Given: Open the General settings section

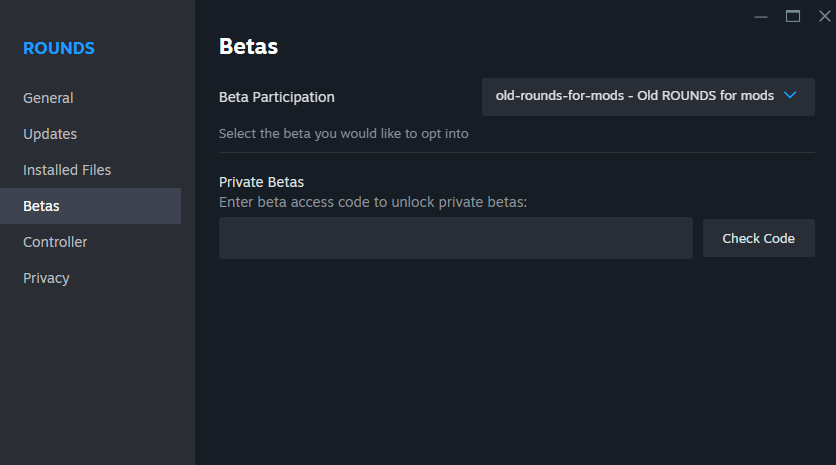Looking at the screenshot, I should pos(48,98).
